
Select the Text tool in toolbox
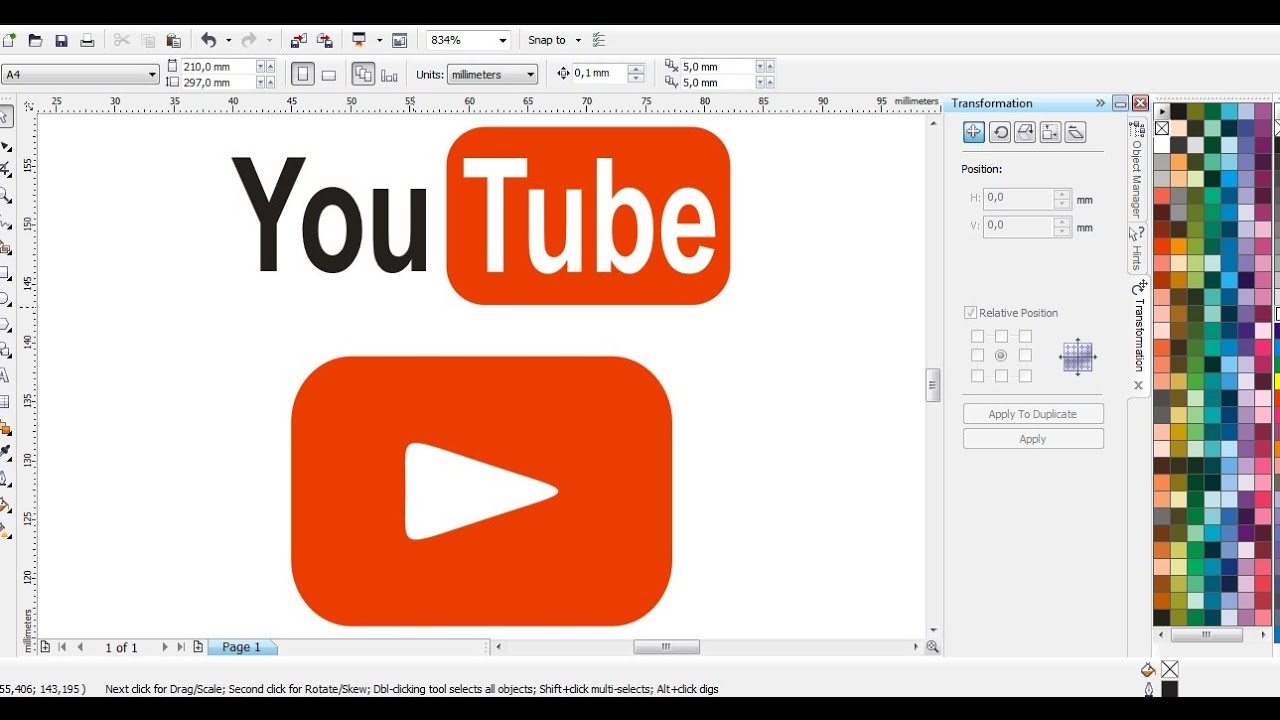point(5,376)
